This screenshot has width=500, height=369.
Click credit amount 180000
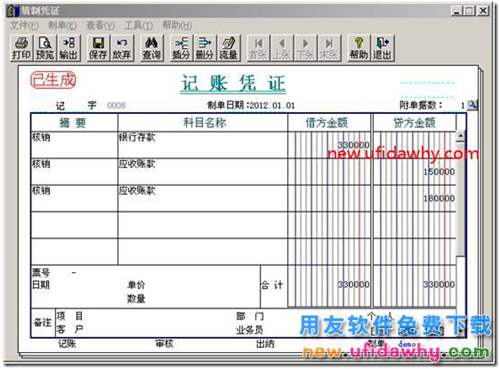pos(439,198)
